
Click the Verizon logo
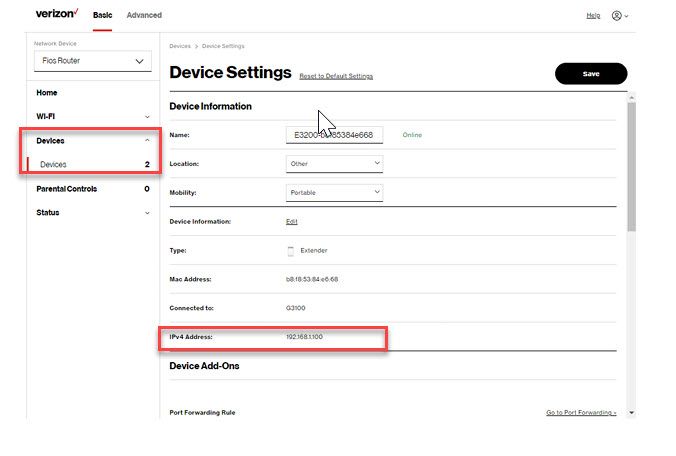[x=56, y=15]
